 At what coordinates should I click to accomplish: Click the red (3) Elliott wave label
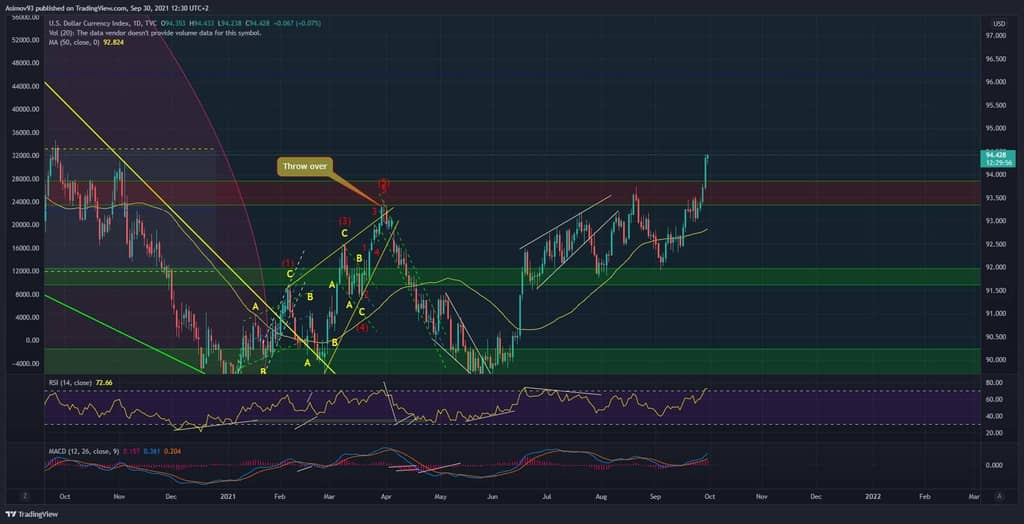[345, 221]
